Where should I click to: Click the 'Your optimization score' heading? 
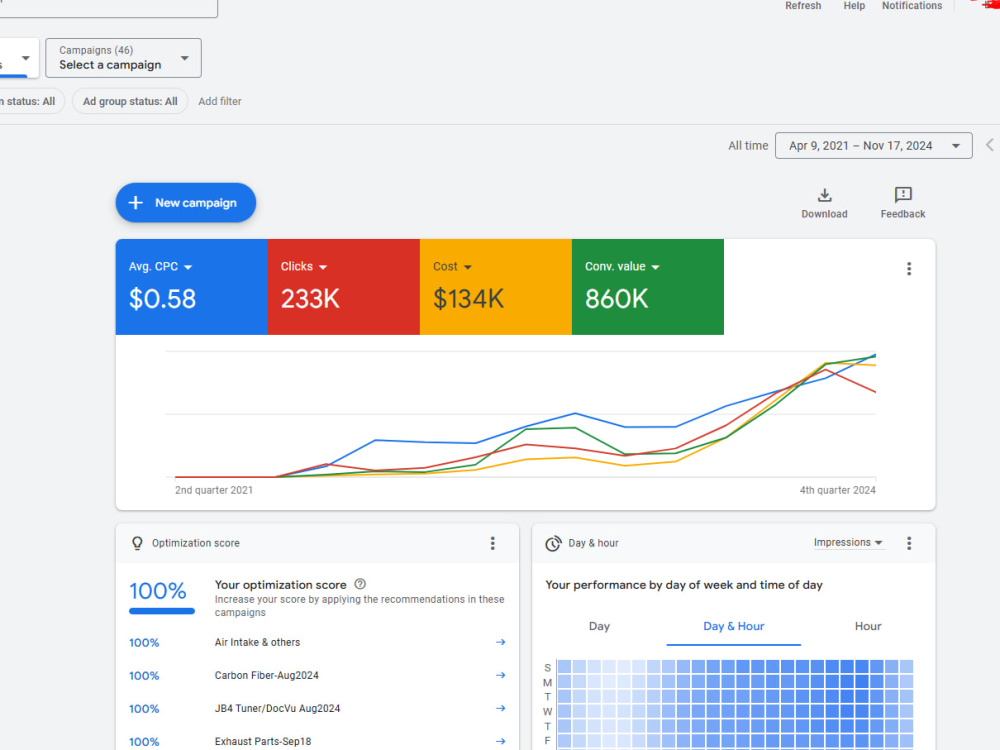281,584
